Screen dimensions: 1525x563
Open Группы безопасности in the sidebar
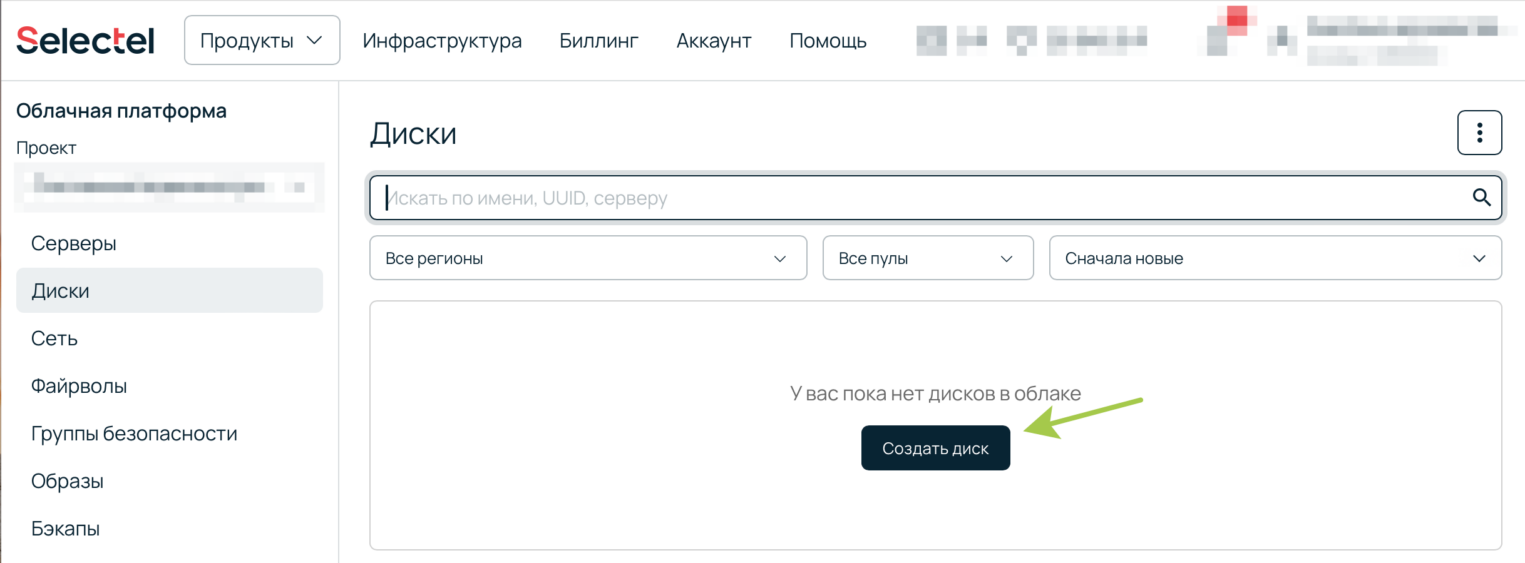pos(134,434)
